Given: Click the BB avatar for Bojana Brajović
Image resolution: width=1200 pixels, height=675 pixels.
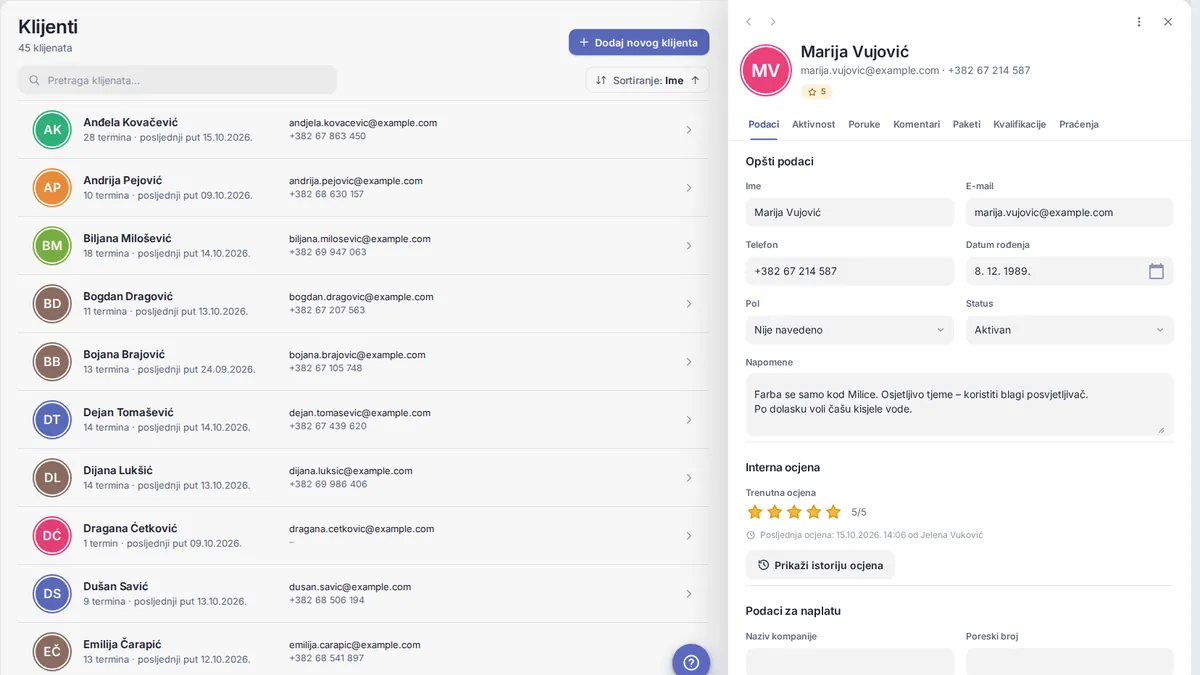Looking at the screenshot, I should coord(52,362).
